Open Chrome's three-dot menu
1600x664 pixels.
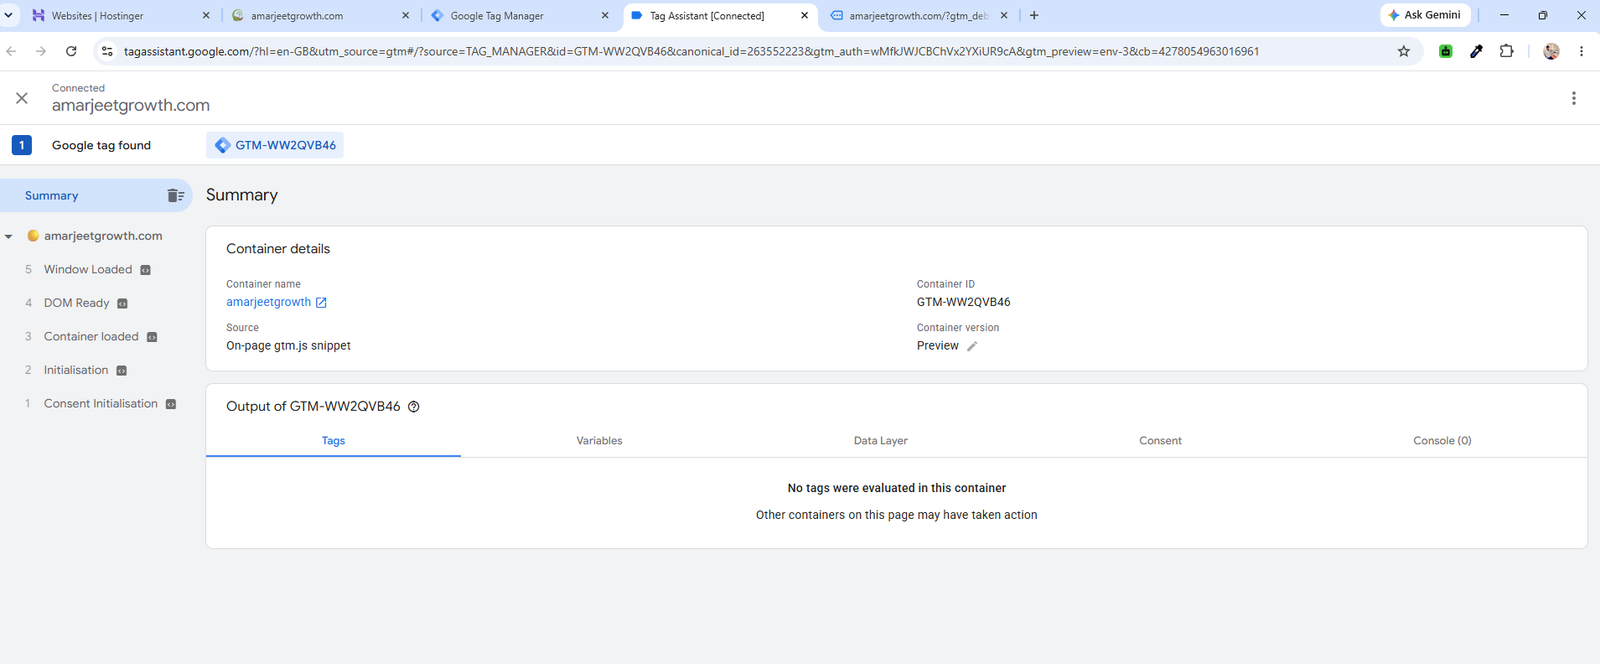click(x=1581, y=51)
